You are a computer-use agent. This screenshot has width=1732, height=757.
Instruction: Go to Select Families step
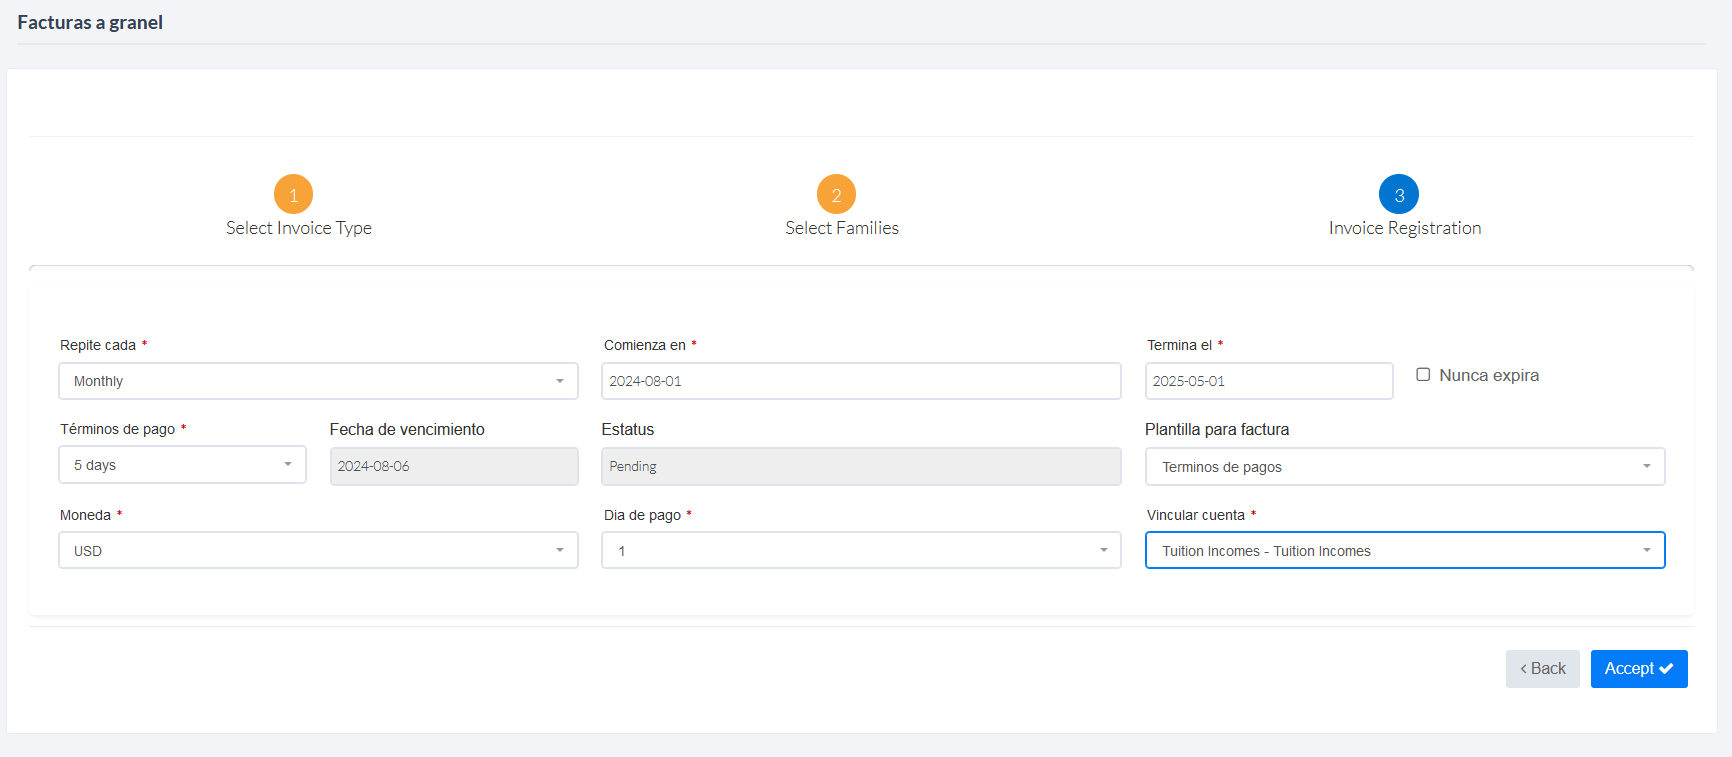[842, 228]
